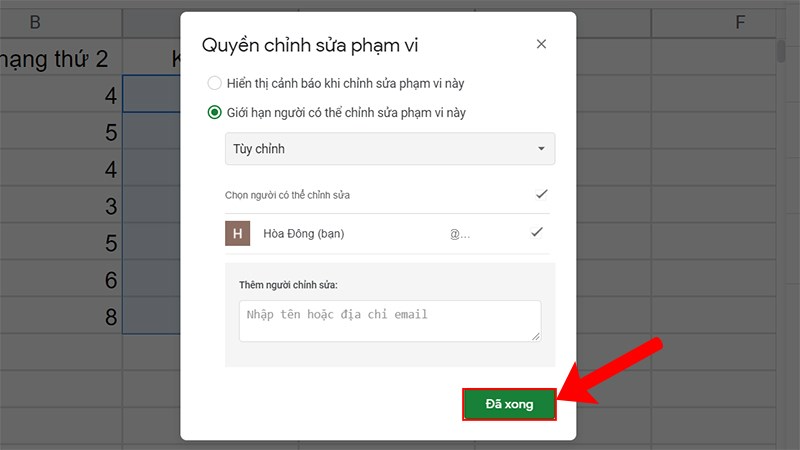Click cell with value 3 in column B

tap(61, 206)
